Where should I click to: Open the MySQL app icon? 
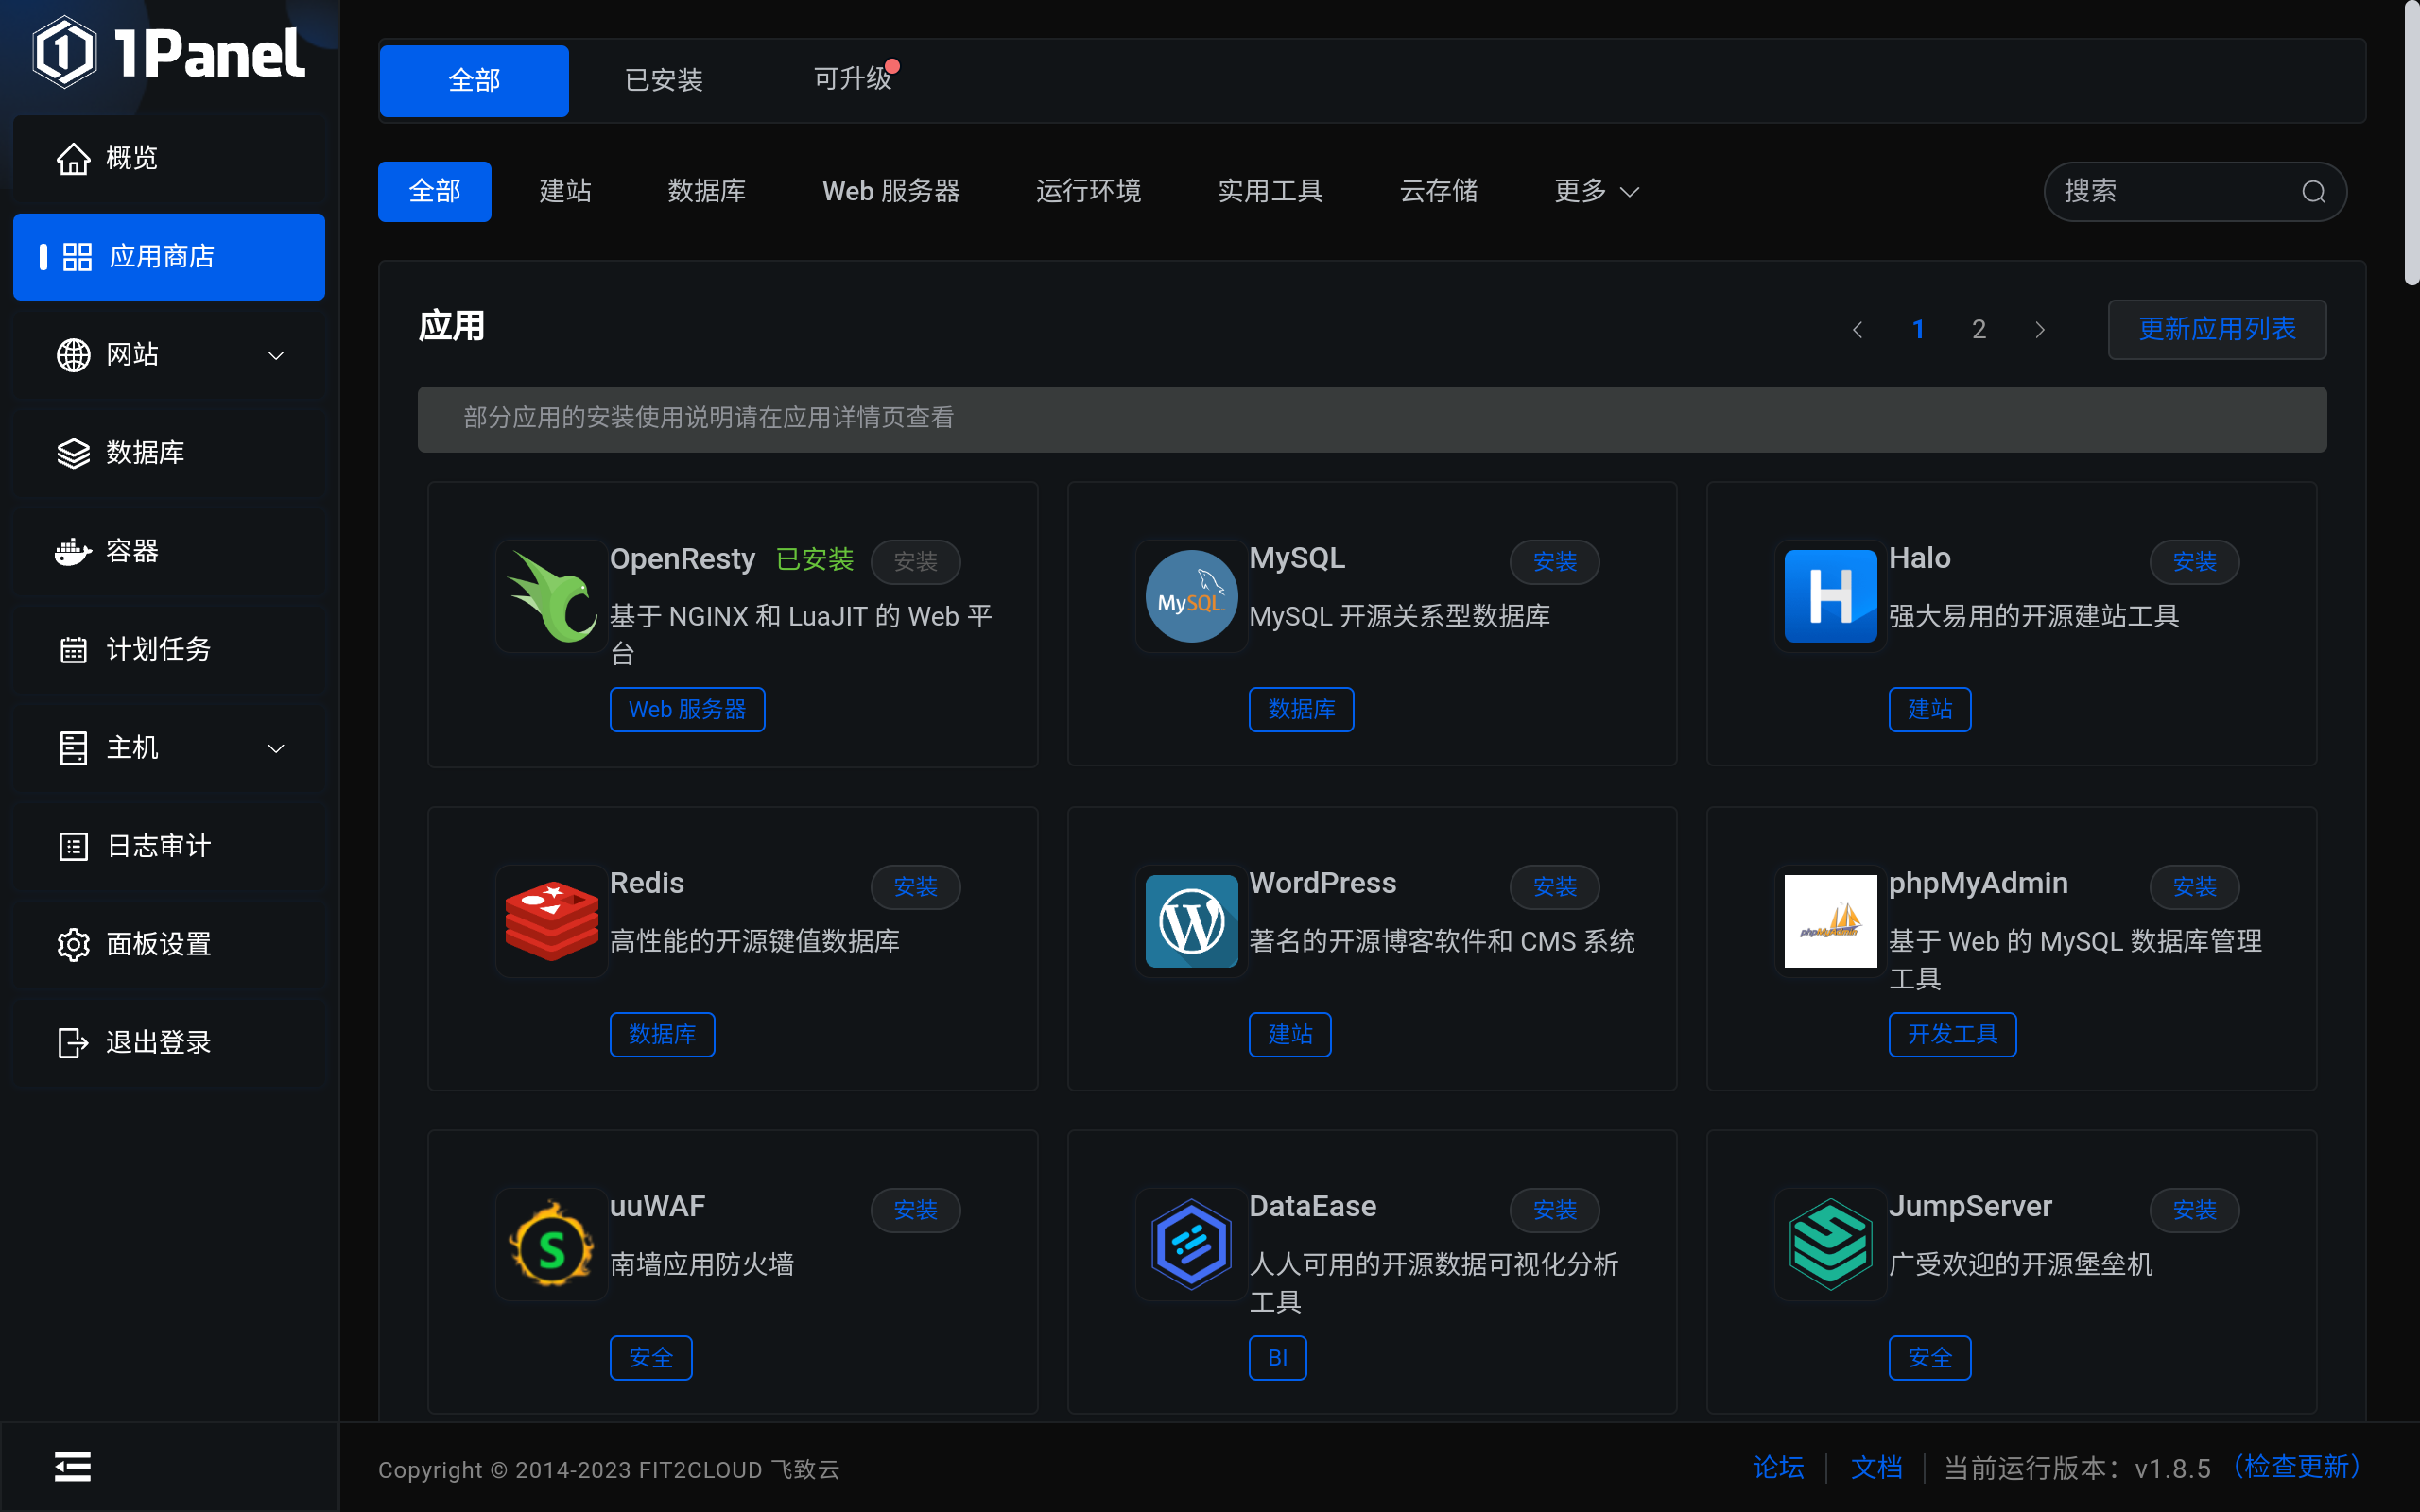1191,597
